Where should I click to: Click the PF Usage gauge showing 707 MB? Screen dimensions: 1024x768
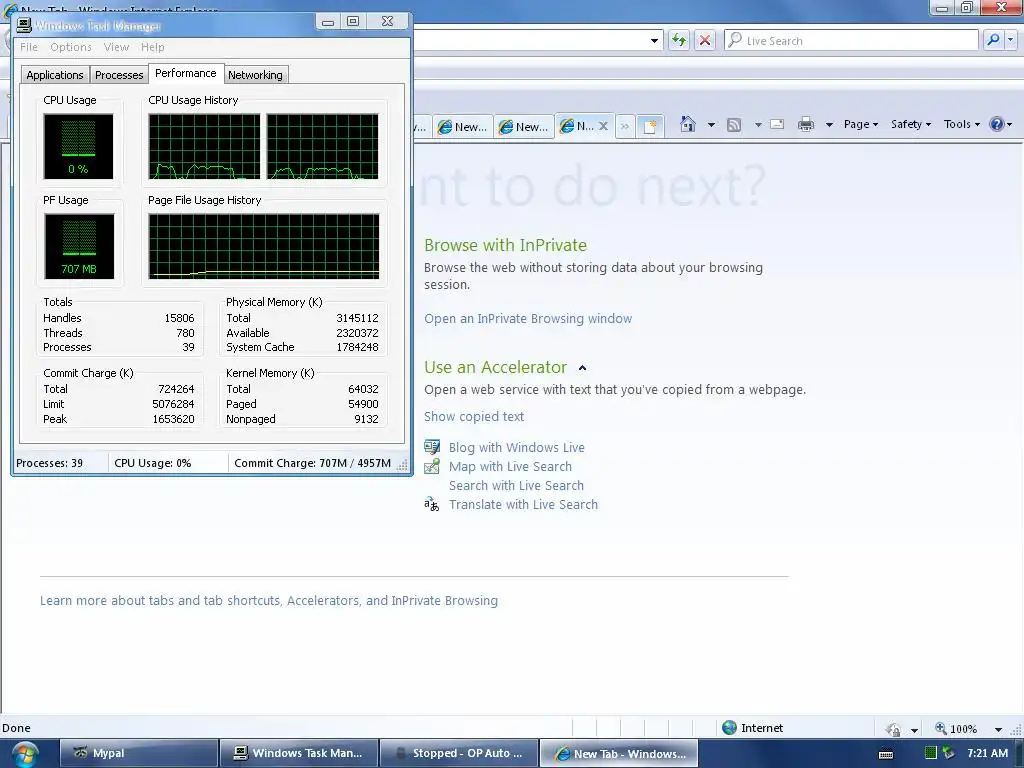point(79,246)
